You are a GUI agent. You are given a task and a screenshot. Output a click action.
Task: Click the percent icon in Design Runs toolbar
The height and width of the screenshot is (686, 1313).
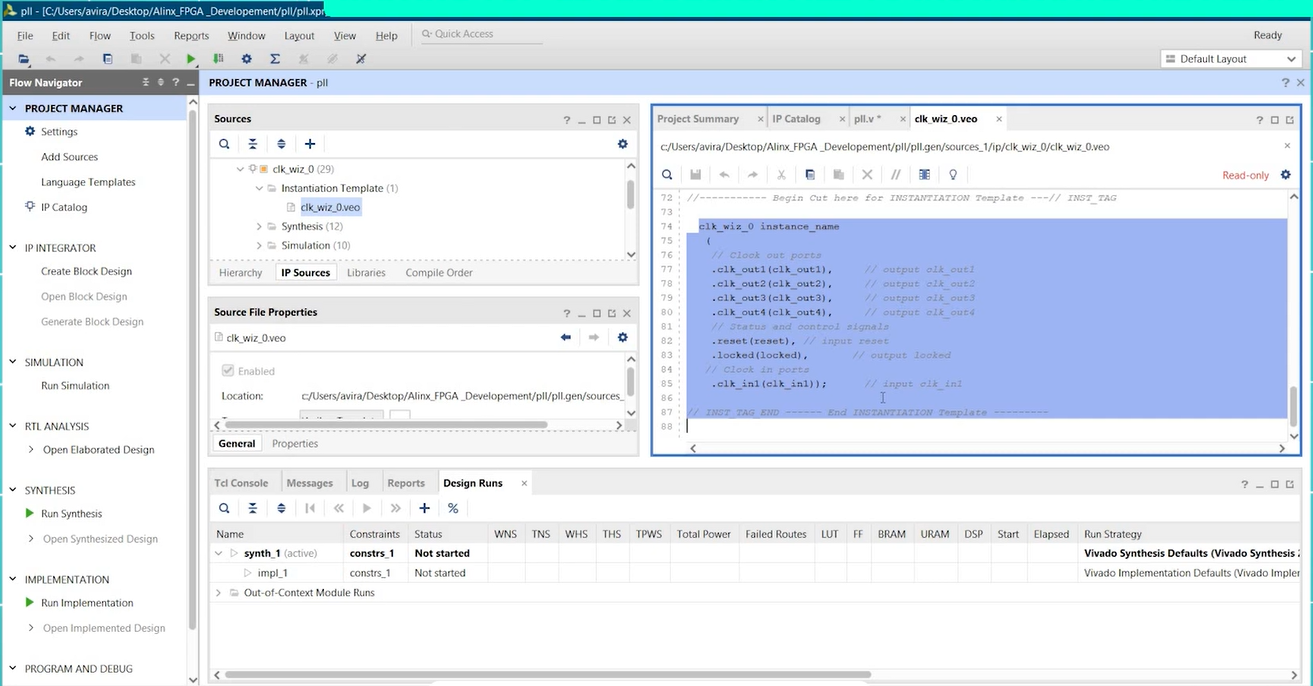point(453,508)
